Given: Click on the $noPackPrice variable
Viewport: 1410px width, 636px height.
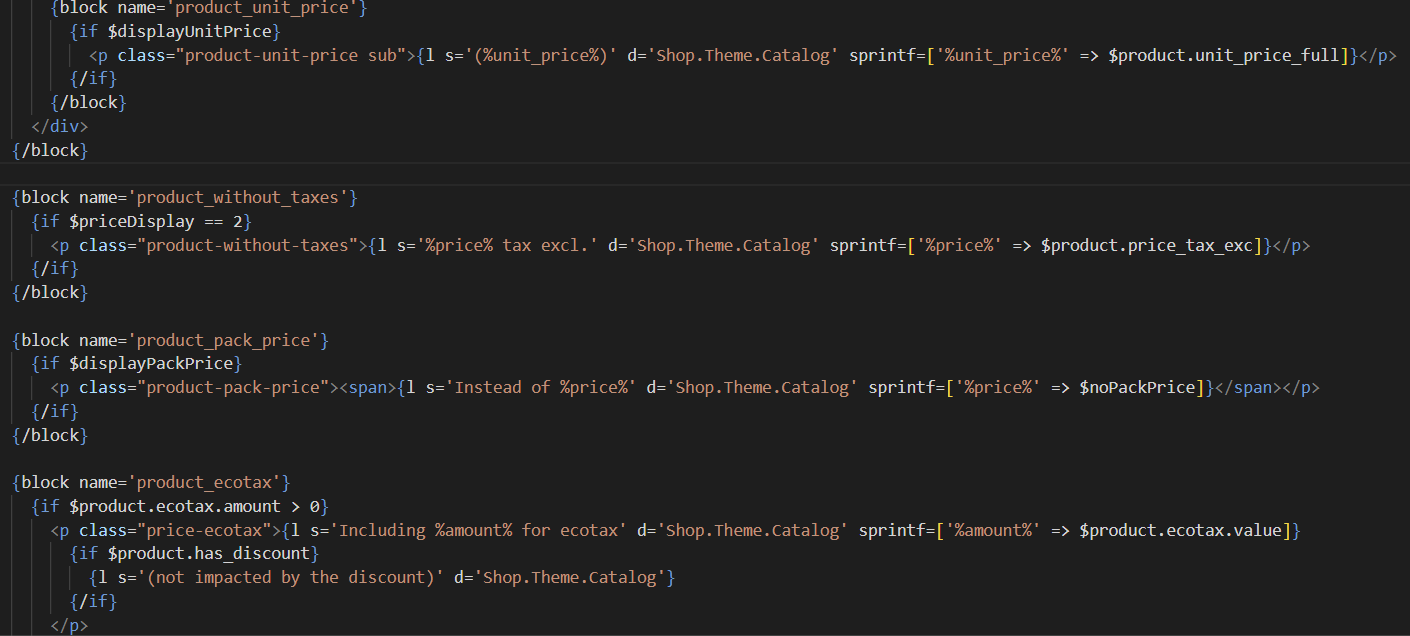Looking at the screenshot, I should [1137, 387].
